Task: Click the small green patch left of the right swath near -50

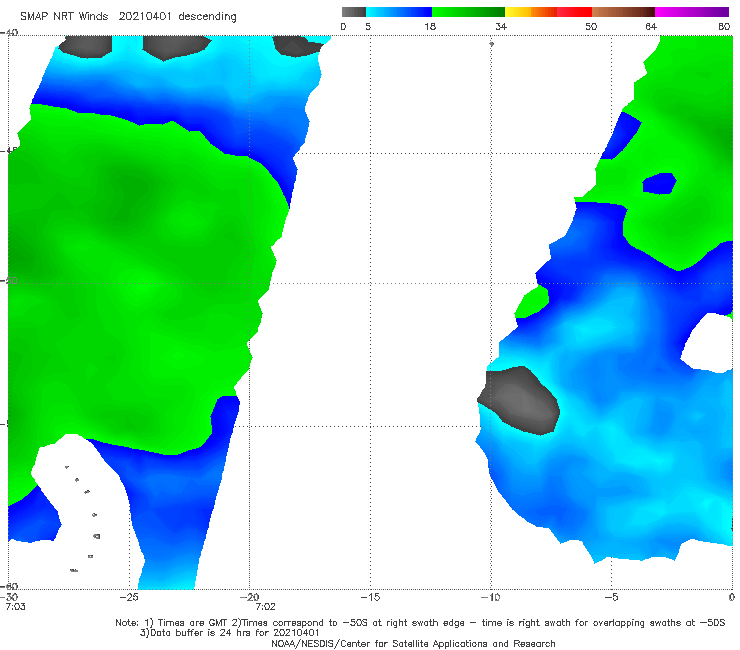Action: 532,302
